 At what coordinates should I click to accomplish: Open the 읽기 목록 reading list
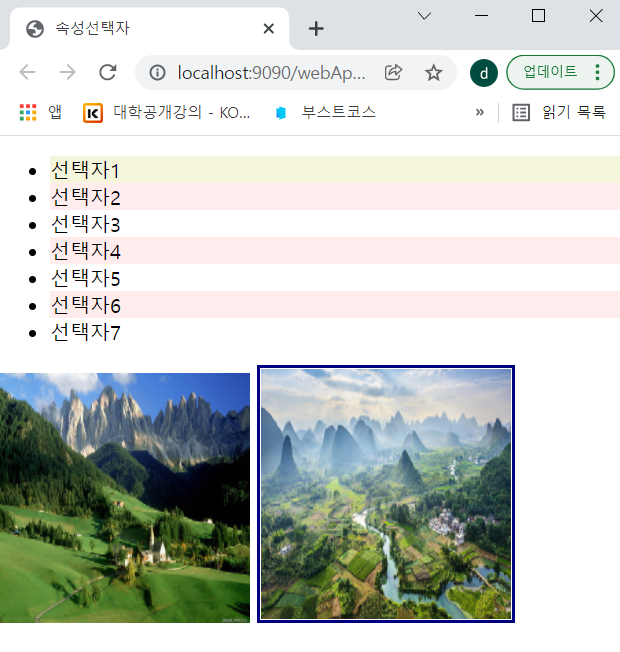click(x=559, y=113)
